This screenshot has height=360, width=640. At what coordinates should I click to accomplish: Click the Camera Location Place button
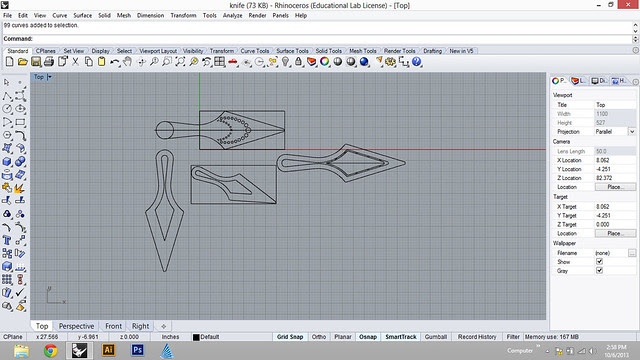pos(615,187)
